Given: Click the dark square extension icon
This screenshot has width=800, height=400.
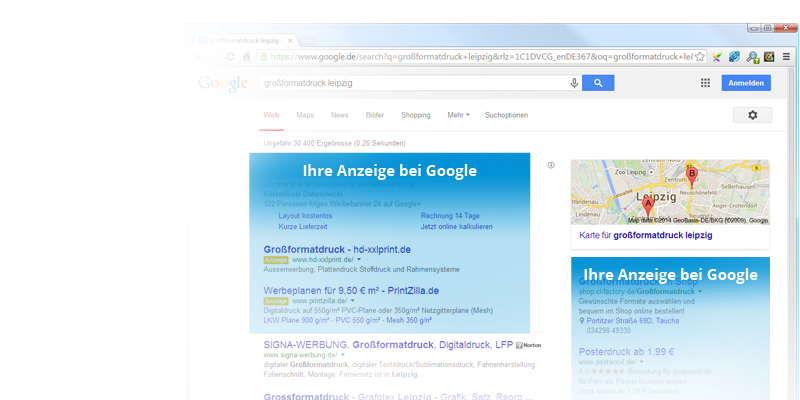Looking at the screenshot, I should click(769, 57).
